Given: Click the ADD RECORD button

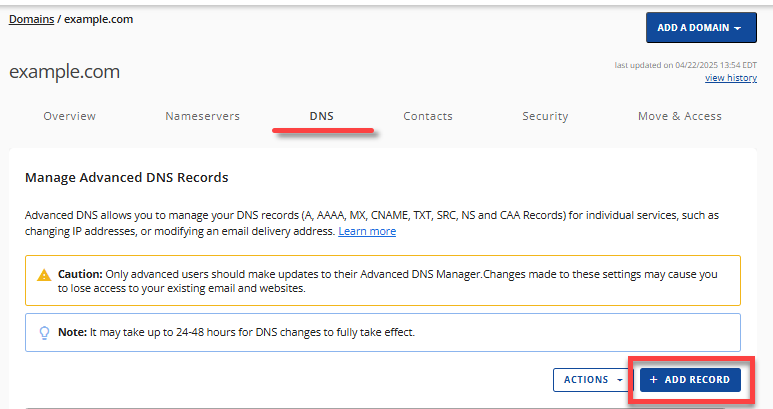Looking at the screenshot, I should [x=690, y=380].
